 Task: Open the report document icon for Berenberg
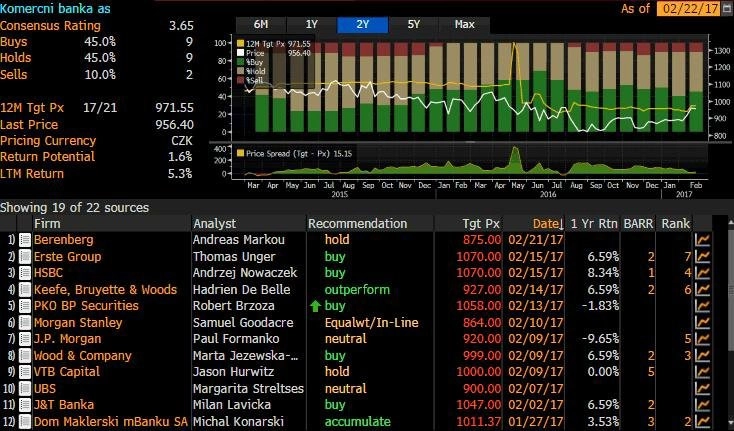[25, 240]
